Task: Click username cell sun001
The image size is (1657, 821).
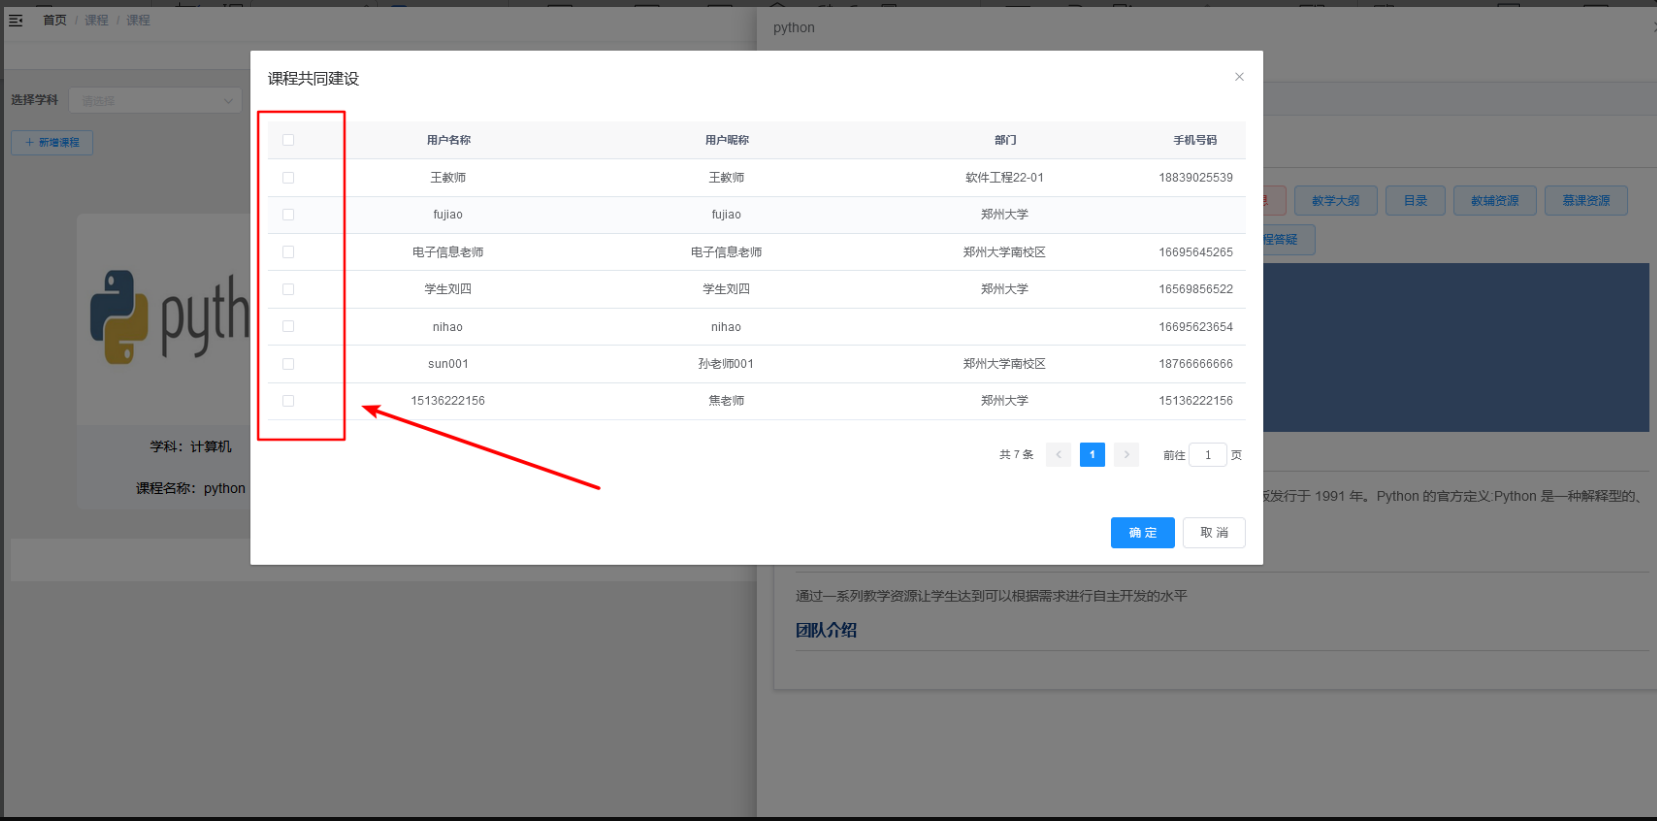Action: tap(448, 364)
